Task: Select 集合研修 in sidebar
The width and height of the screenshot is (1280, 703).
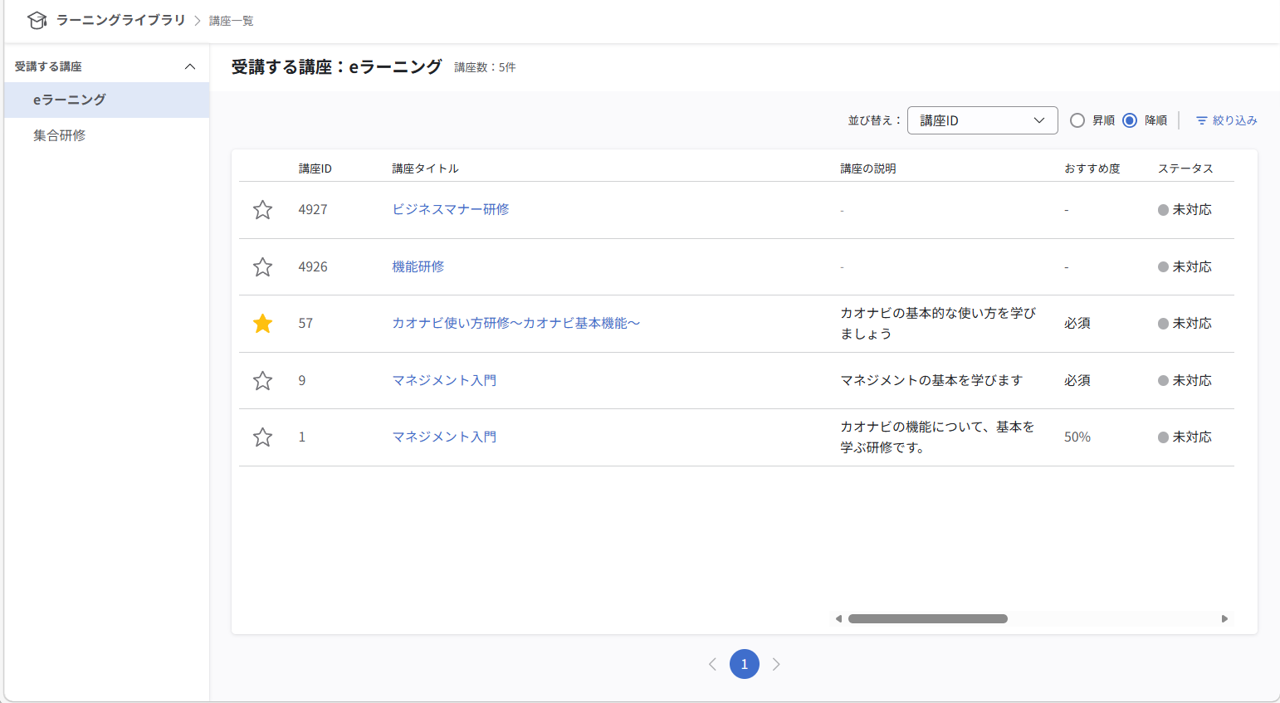Action: pyautogui.click(x=105, y=135)
